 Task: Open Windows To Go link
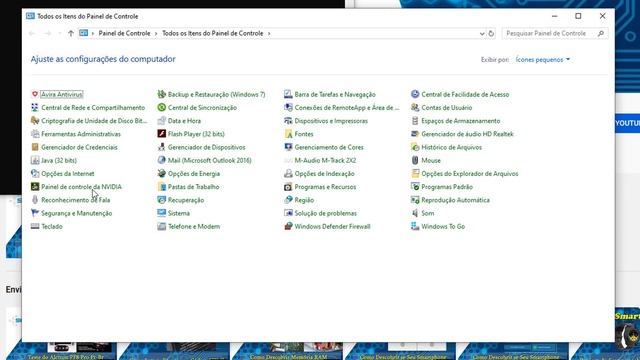coord(443,226)
